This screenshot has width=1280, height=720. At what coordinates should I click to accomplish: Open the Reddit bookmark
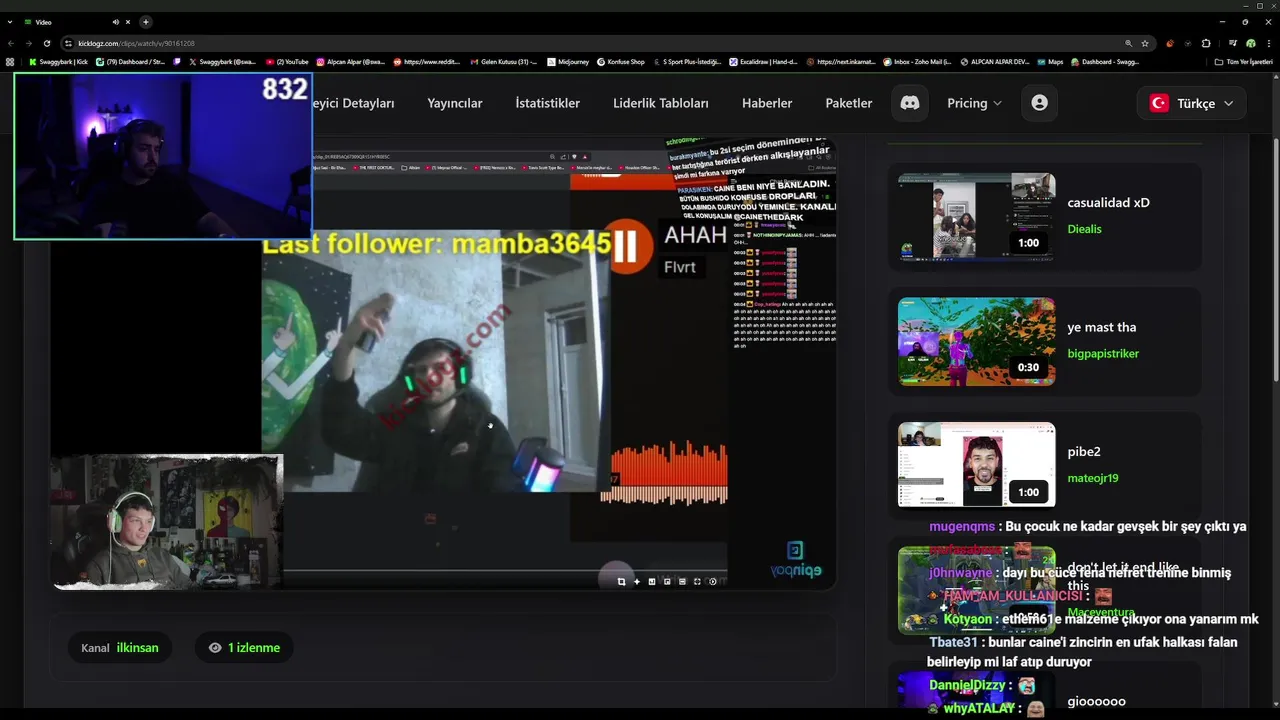pos(427,62)
